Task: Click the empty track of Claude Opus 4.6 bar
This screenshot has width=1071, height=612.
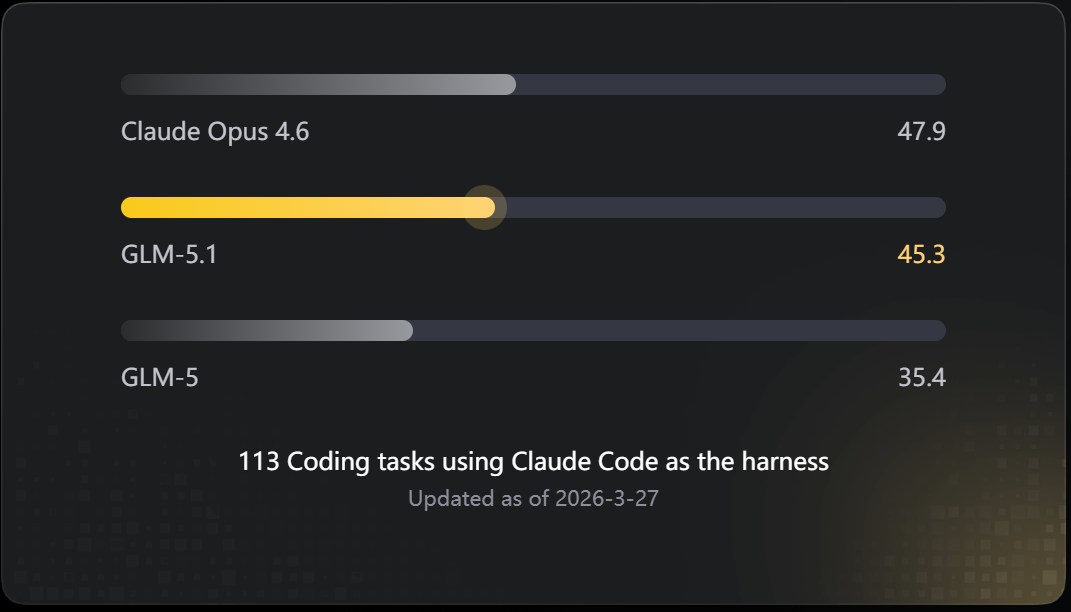Action: [x=731, y=85]
